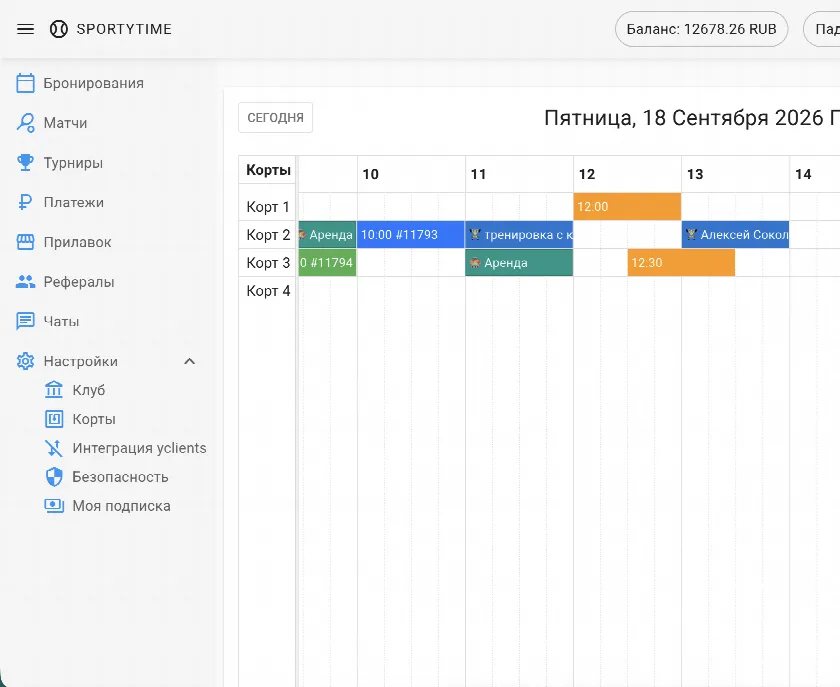This screenshot has height=687, width=840.
Task: Click the SPORTYTIME brand name
Action: click(x=124, y=29)
